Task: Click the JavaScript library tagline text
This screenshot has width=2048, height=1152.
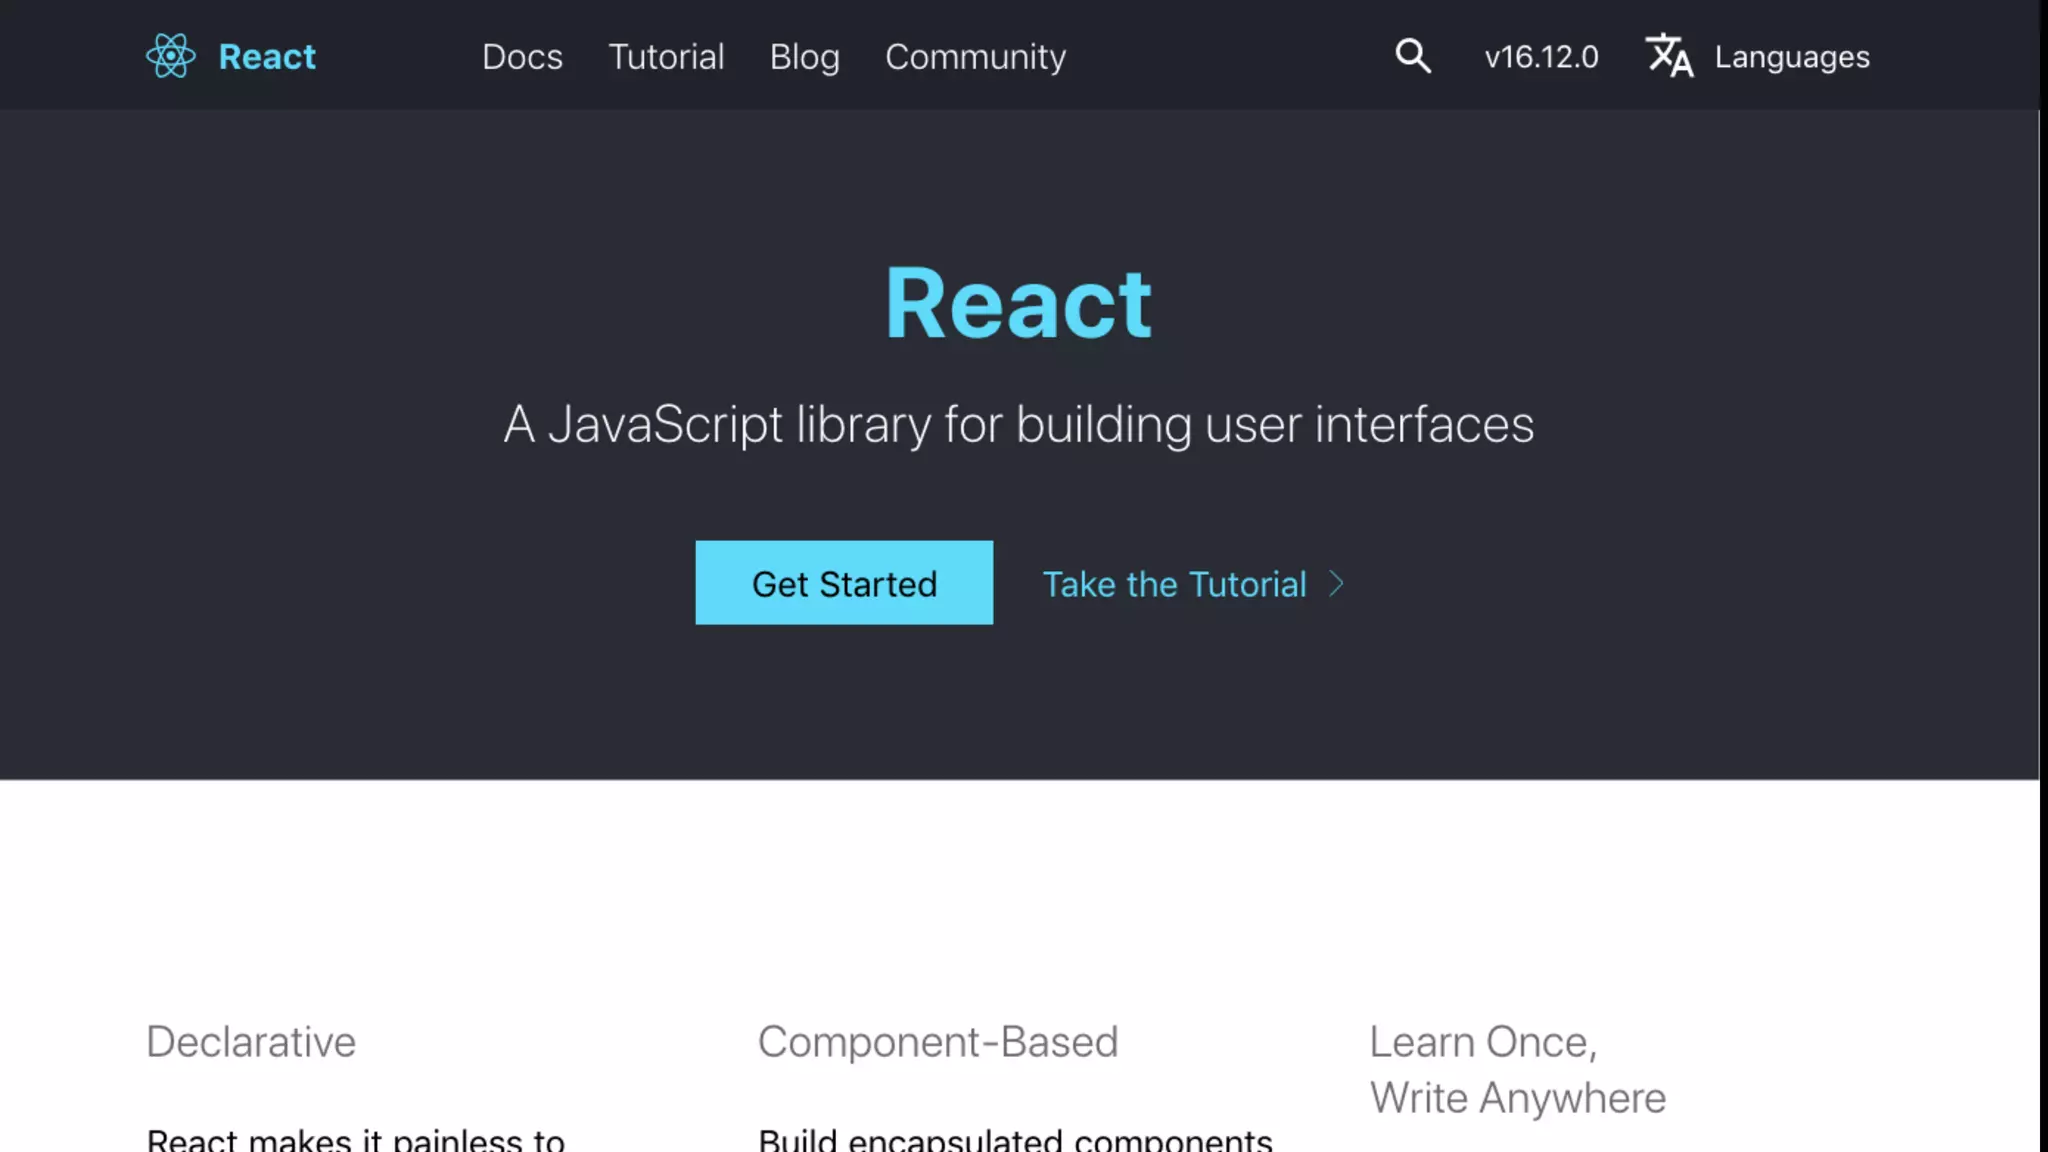Action: pyautogui.click(x=1018, y=424)
